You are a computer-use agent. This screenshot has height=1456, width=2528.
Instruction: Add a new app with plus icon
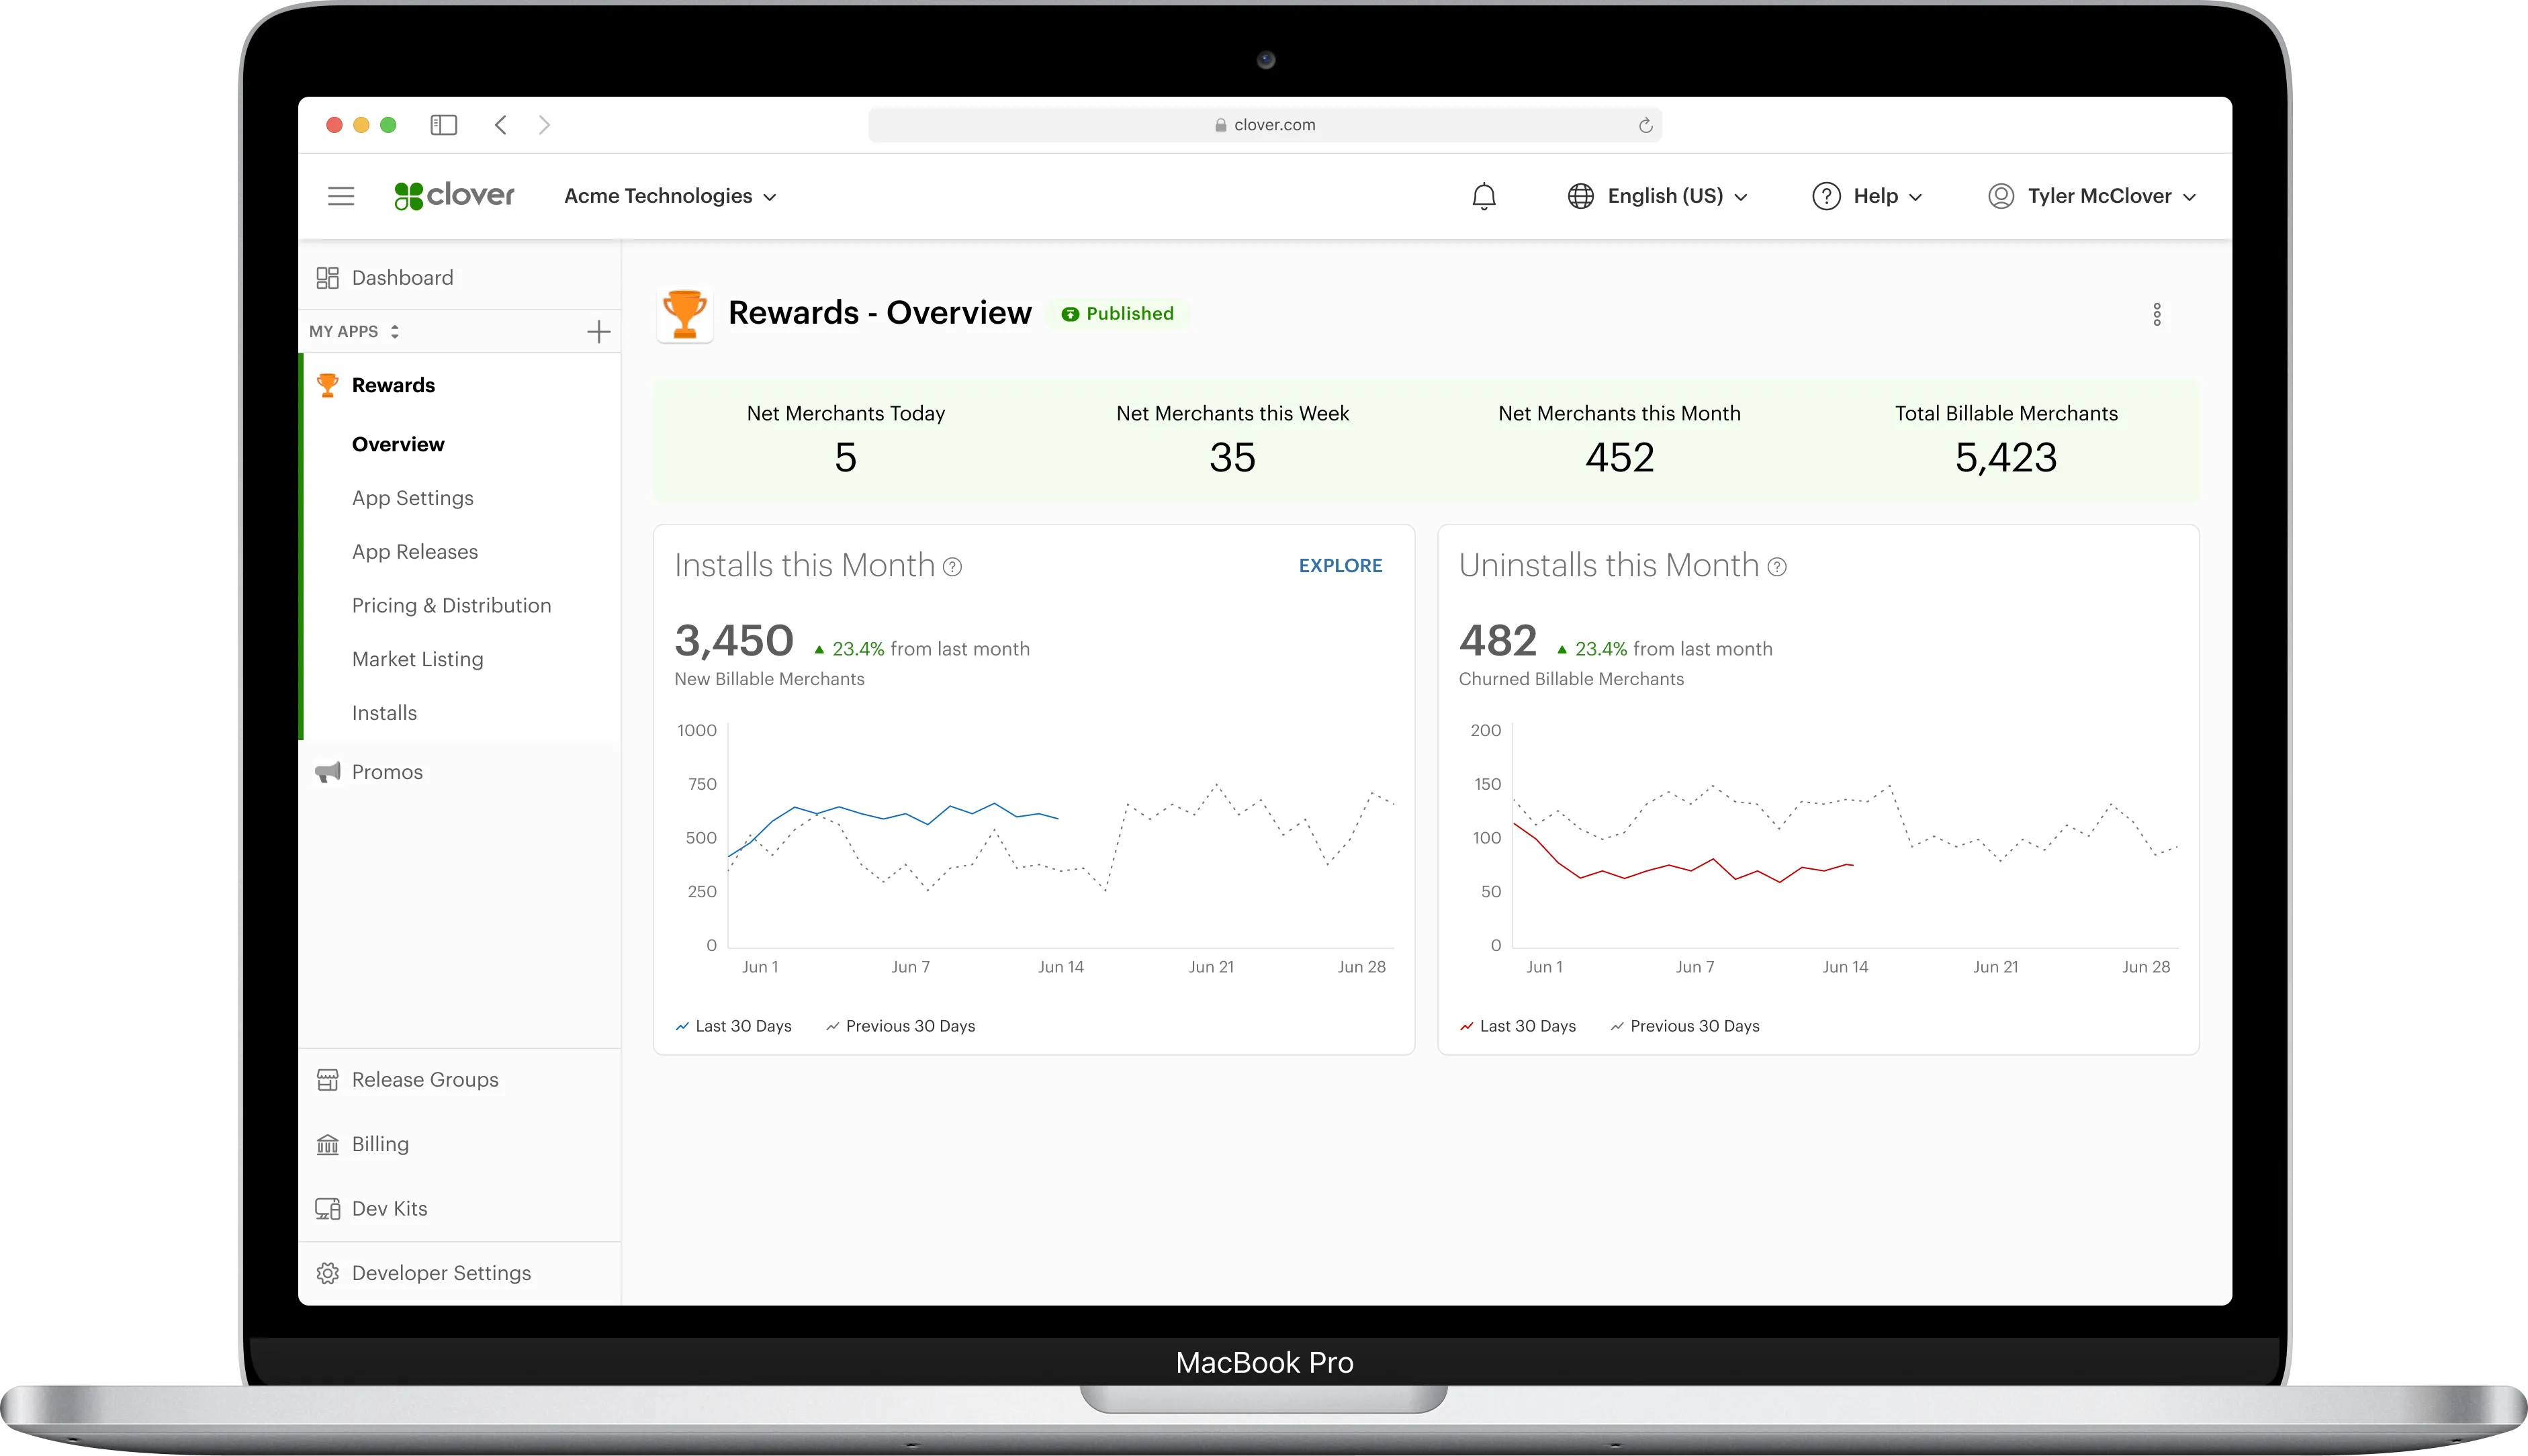[598, 332]
